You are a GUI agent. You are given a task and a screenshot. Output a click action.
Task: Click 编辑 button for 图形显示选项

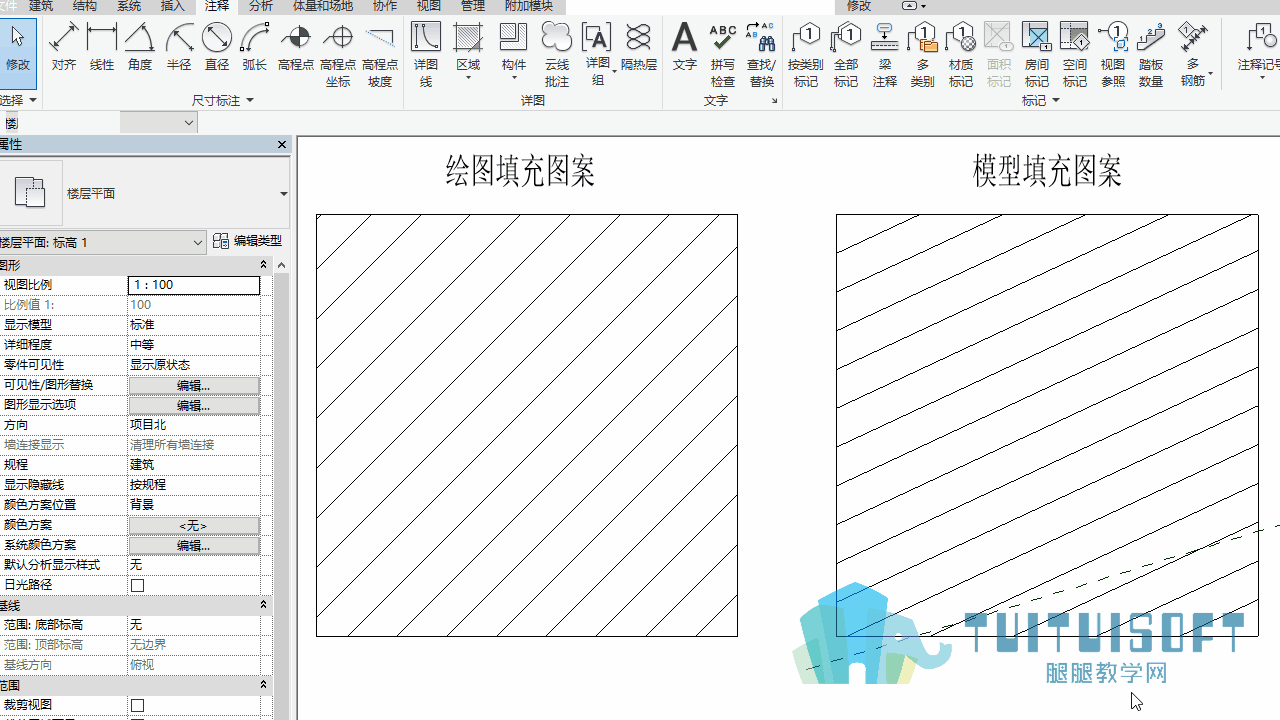pos(194,405)
